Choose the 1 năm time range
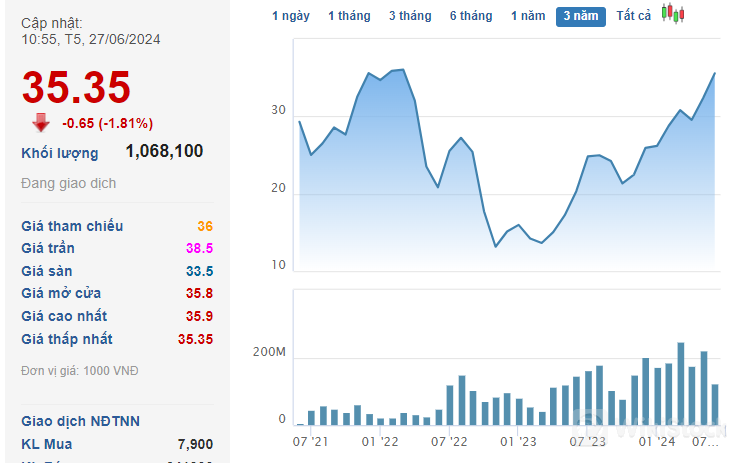Image resolution: width=737 pixels, height=463 pixels. (528, 16)
